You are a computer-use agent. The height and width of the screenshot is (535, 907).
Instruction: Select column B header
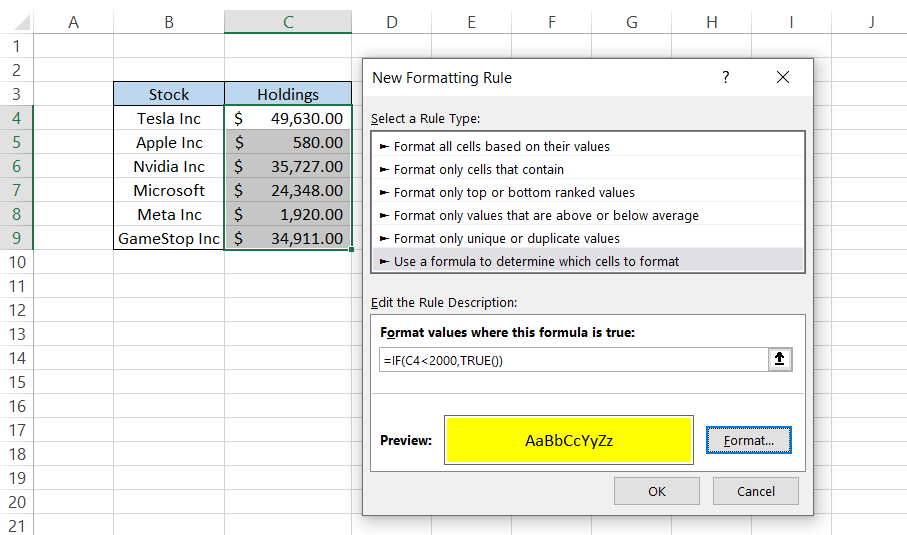(168, 22)
